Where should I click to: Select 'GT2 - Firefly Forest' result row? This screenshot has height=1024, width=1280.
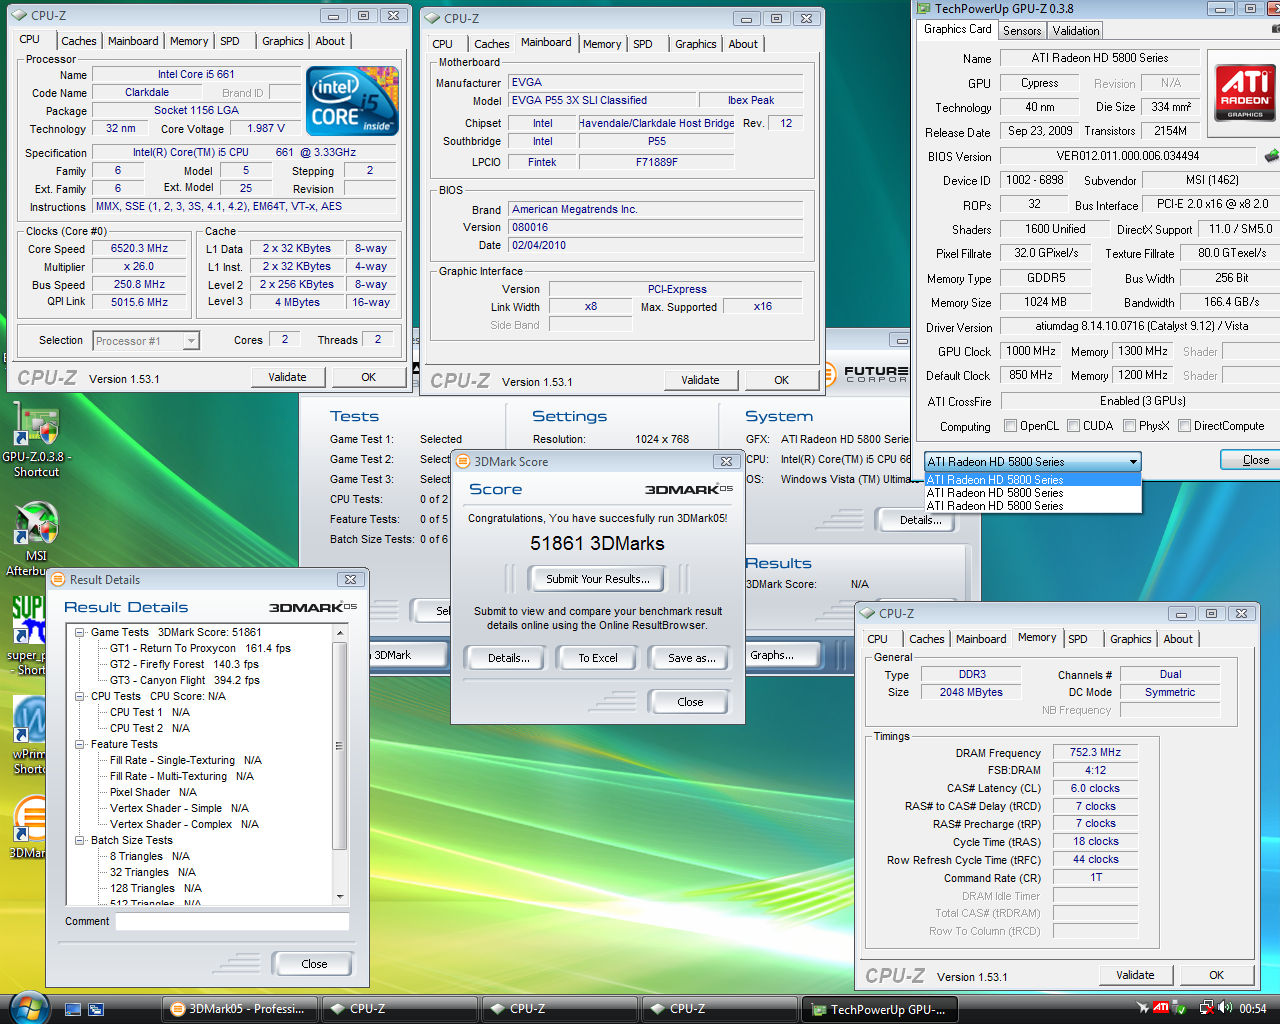pyautogui.click(x=184, y=664)
